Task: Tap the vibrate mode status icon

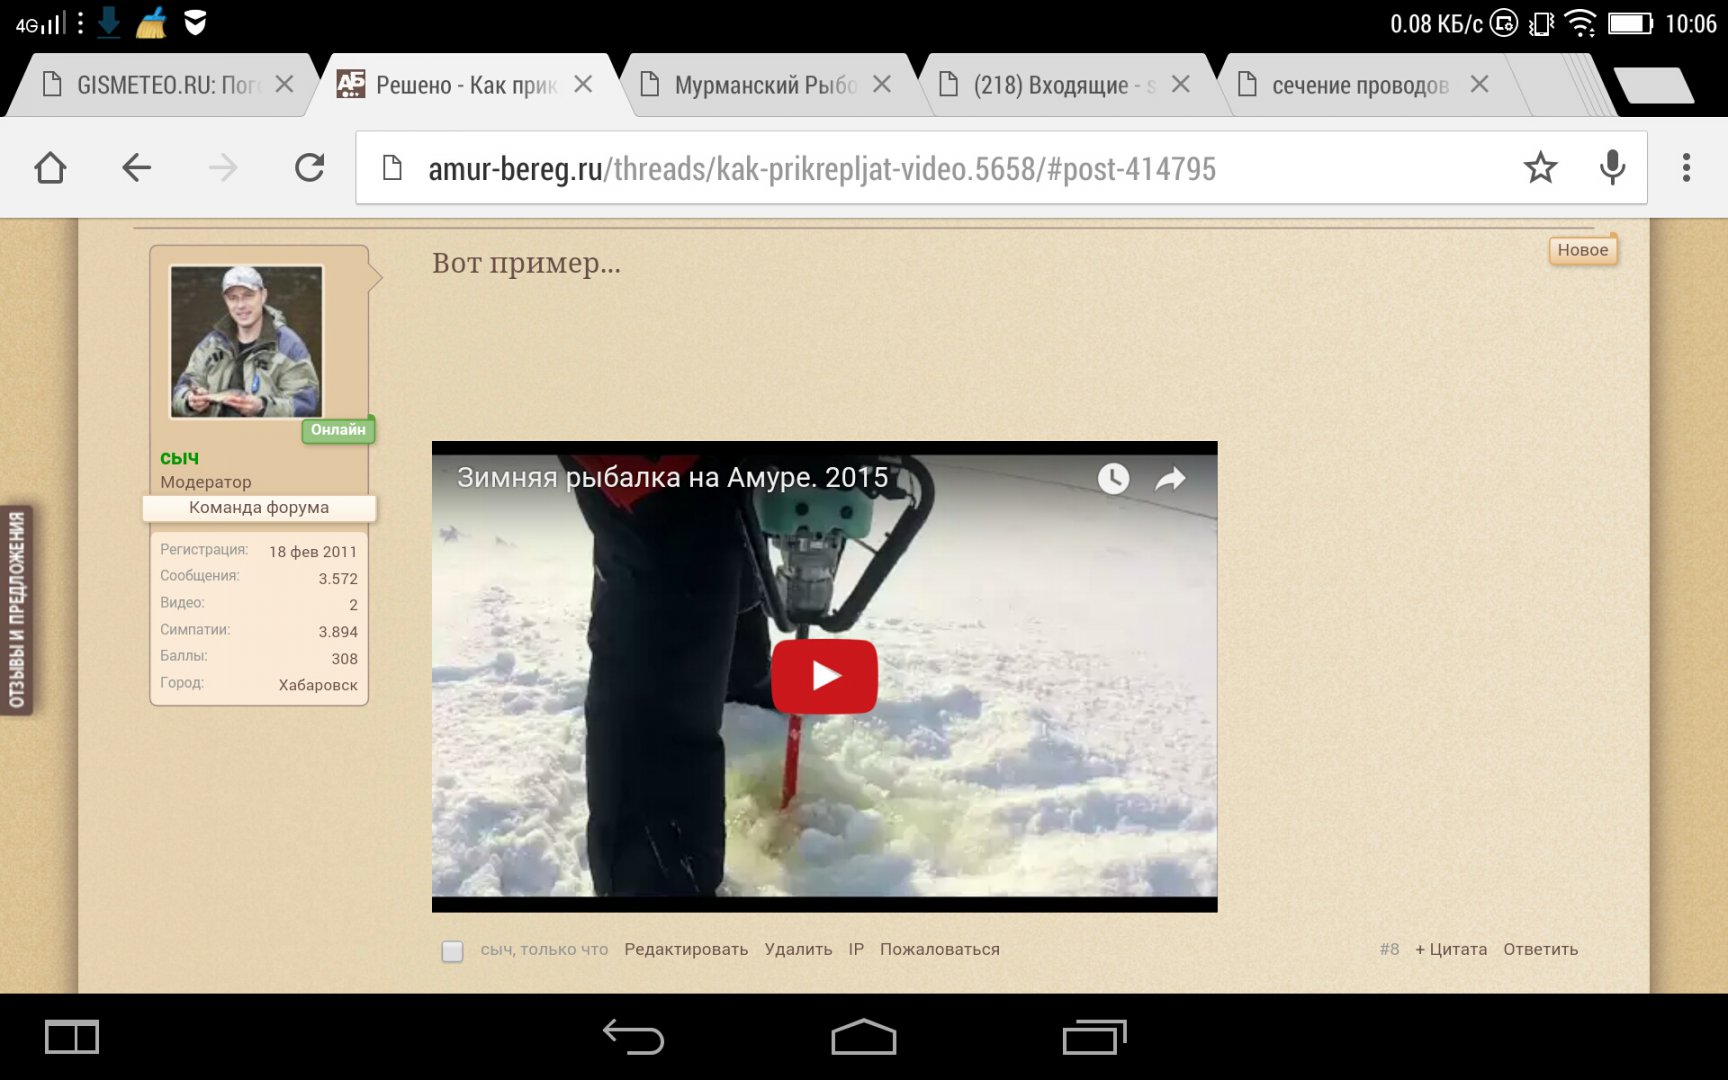Action: point(1541,23)
